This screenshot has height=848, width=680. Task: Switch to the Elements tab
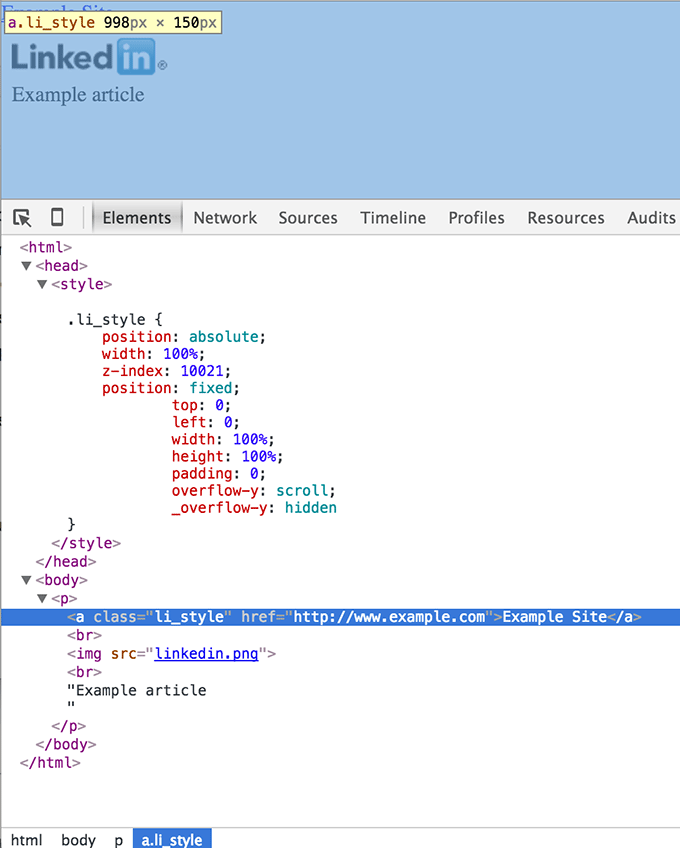pos(137,217)
